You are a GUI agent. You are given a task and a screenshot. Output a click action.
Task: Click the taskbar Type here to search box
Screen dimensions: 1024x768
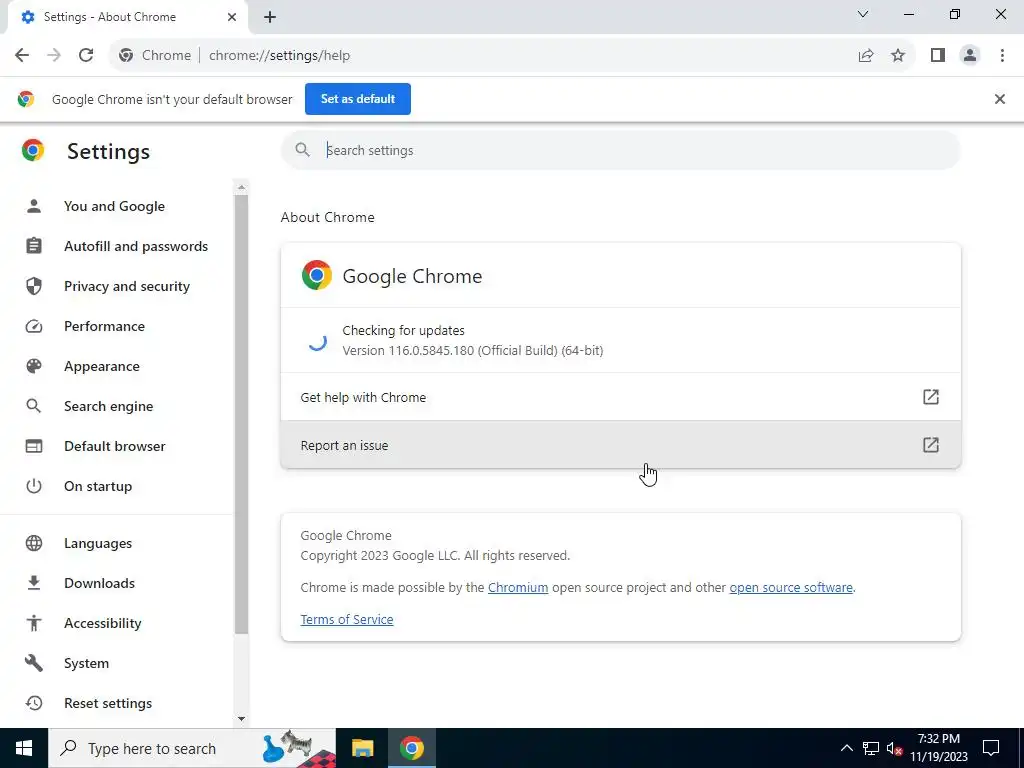[x=192, y=748]
